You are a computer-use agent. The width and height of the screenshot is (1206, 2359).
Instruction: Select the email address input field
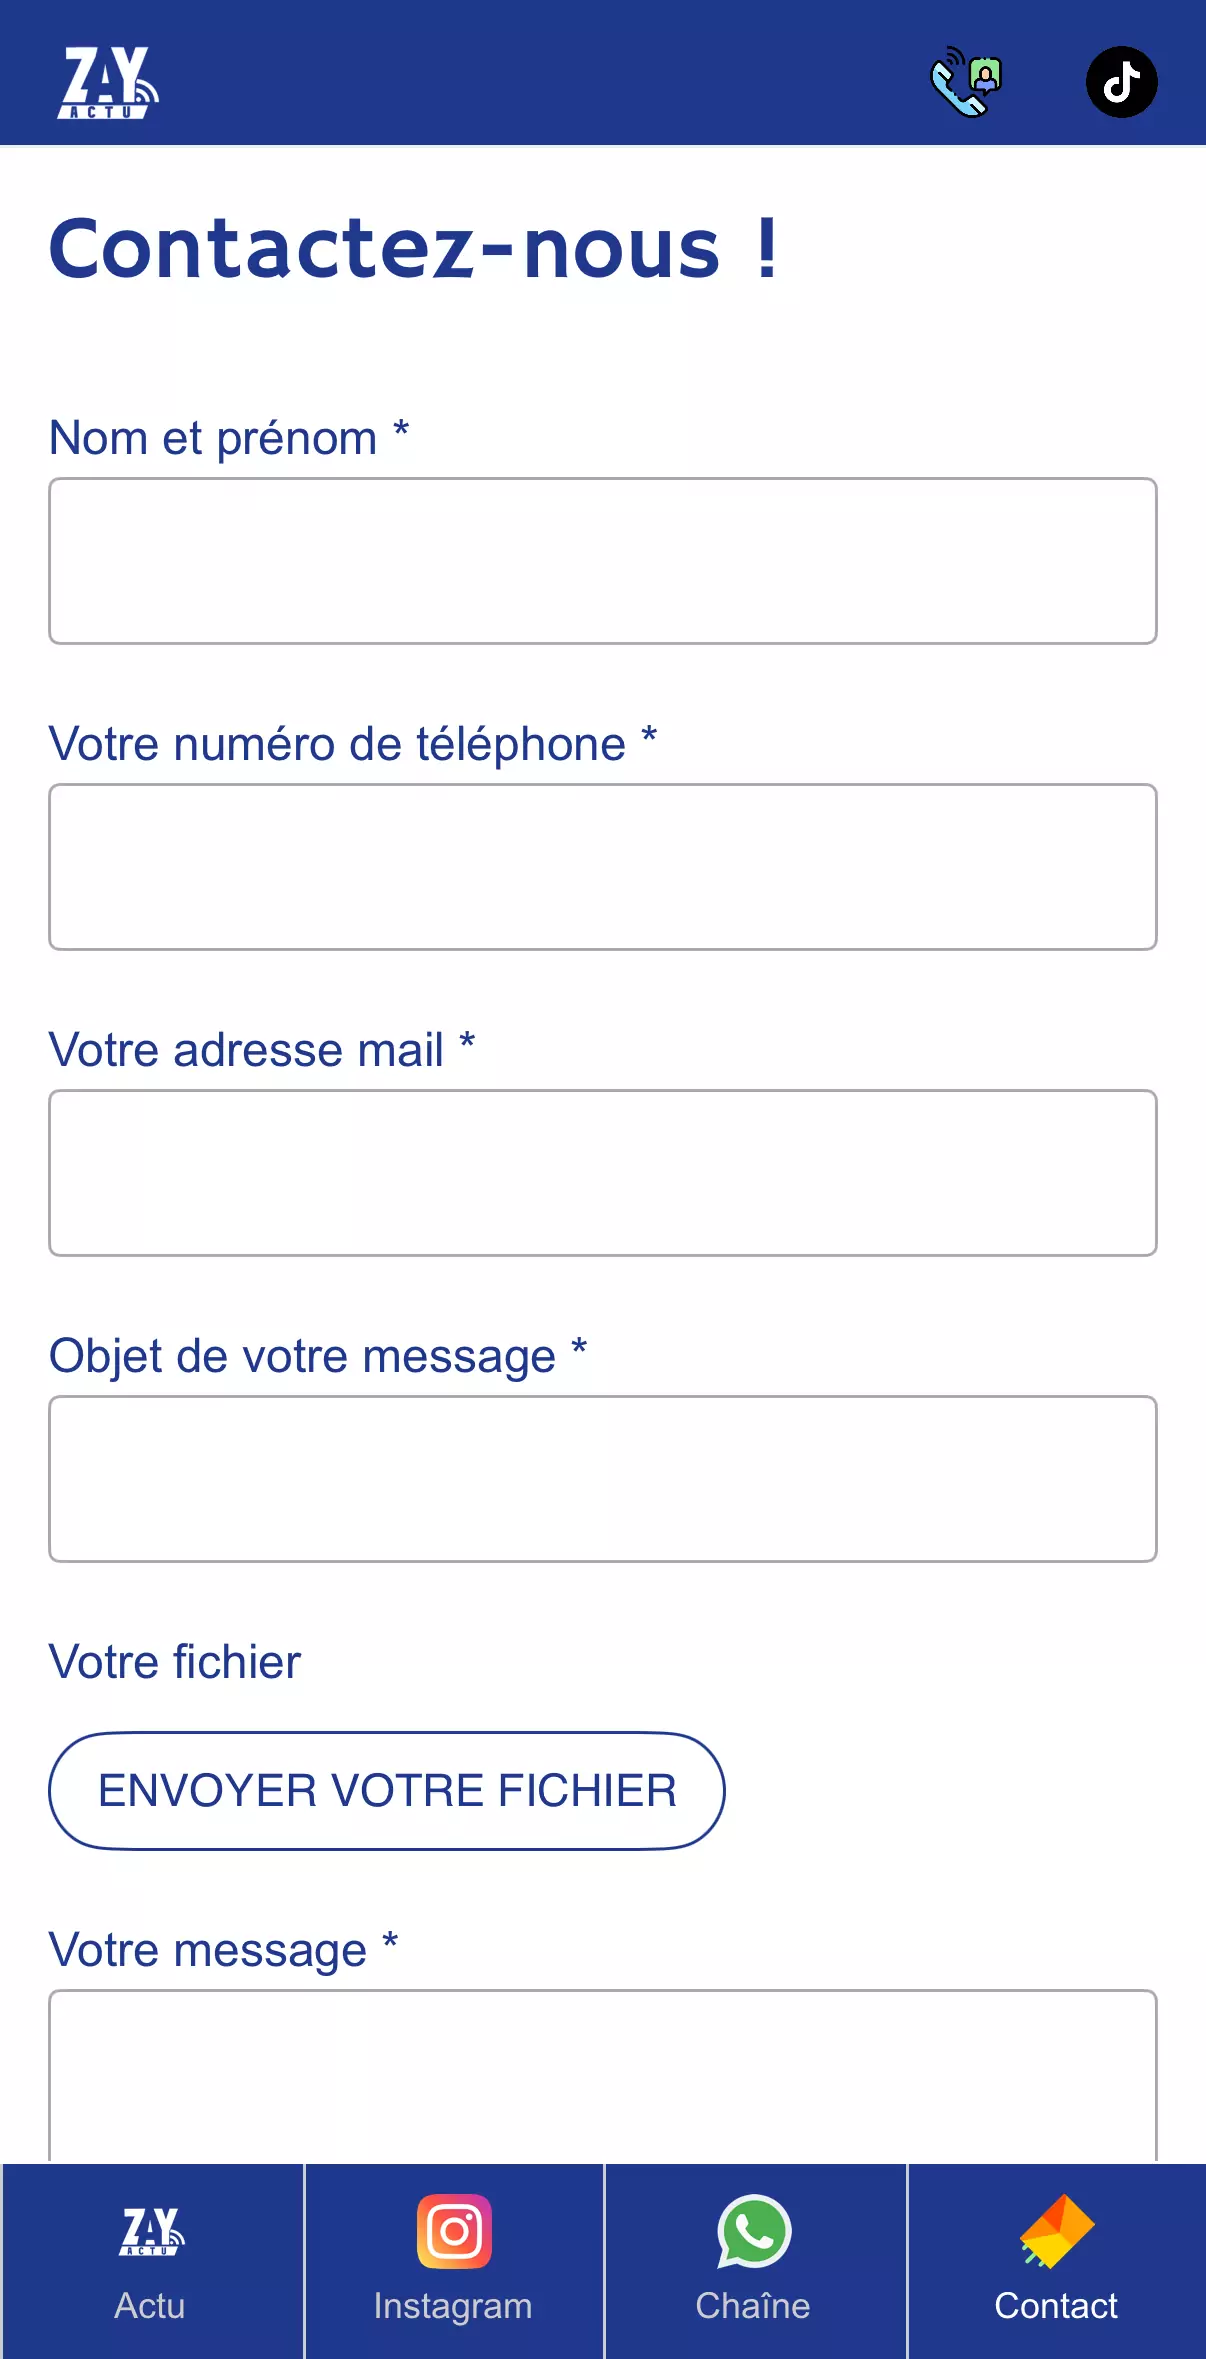click(603, 1173)
